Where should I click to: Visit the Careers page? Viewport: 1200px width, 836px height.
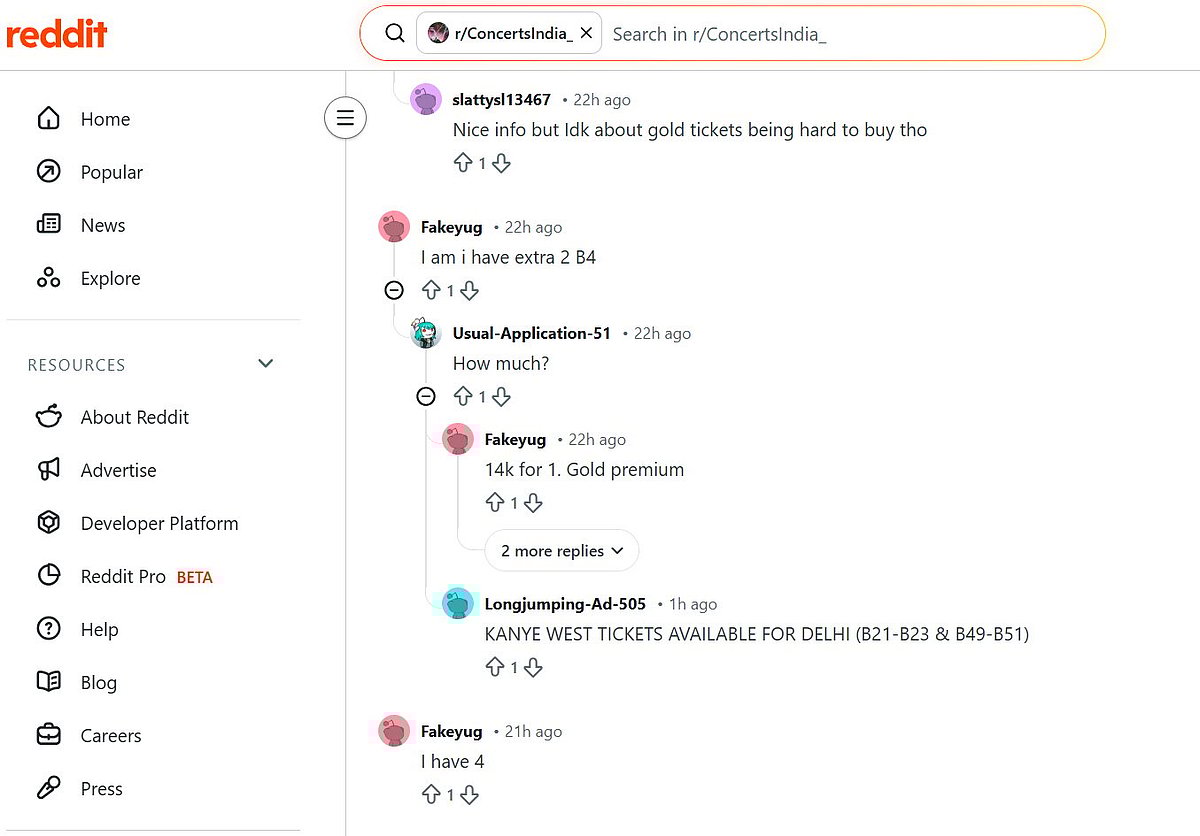tap(110, 735)
